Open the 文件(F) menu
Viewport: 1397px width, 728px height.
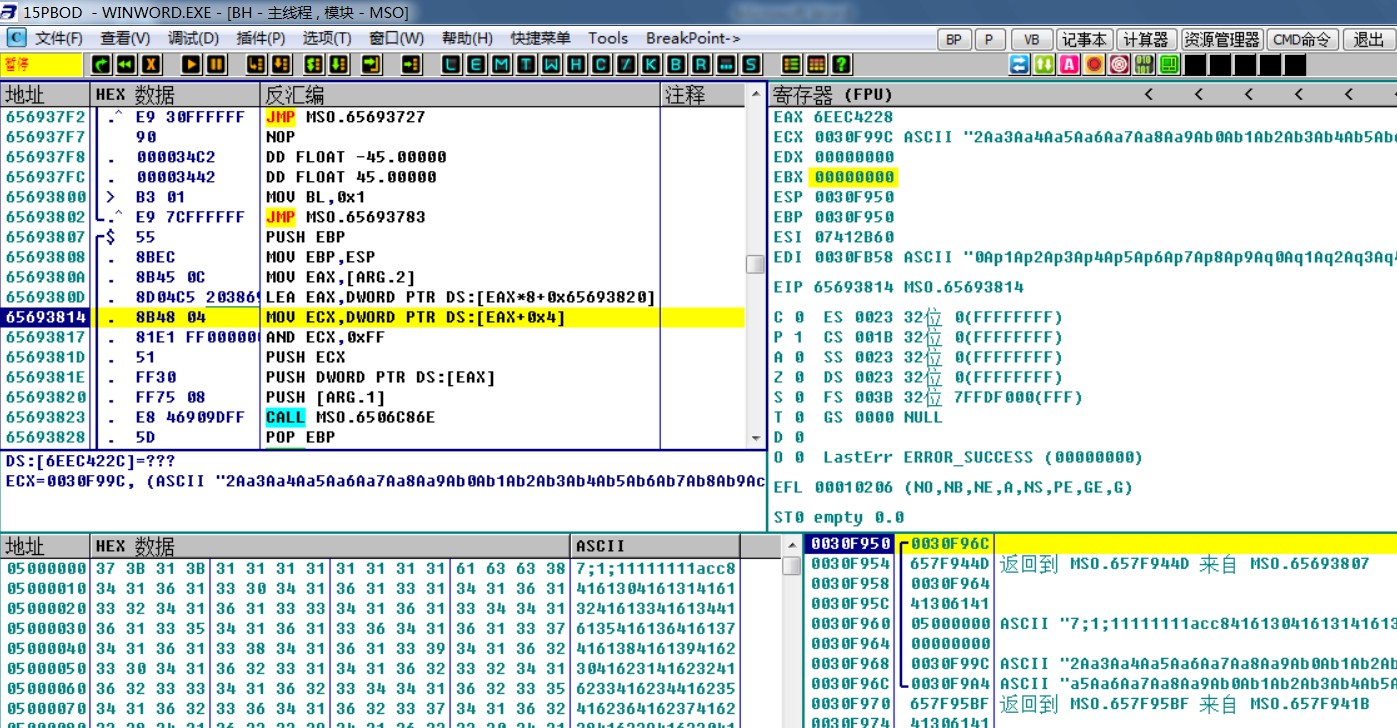(59, 38)
